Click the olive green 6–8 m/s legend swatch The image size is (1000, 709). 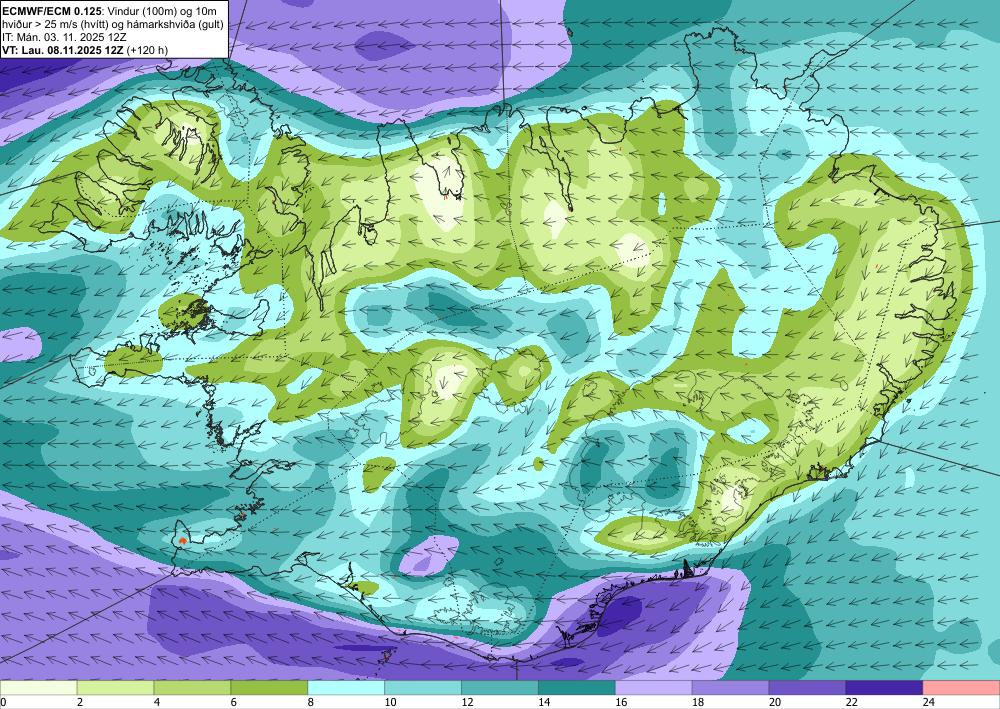click(x=269, y=687)
